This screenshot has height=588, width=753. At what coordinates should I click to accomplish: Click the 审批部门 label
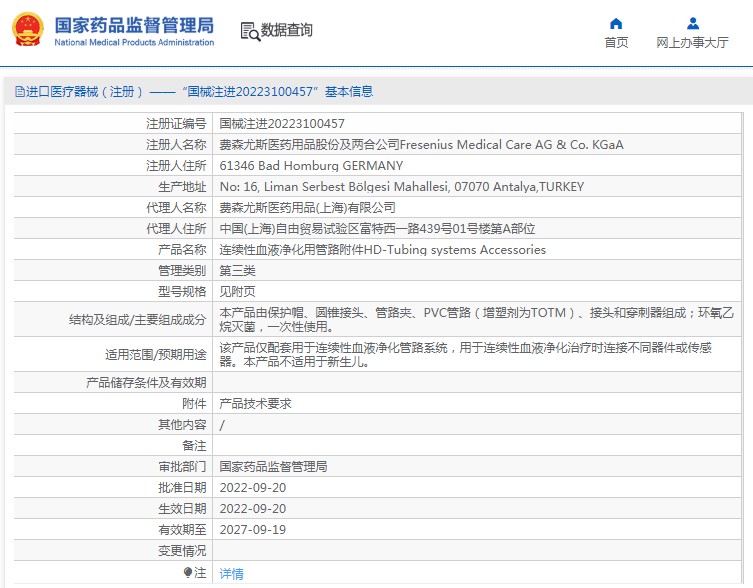[182, 466]
